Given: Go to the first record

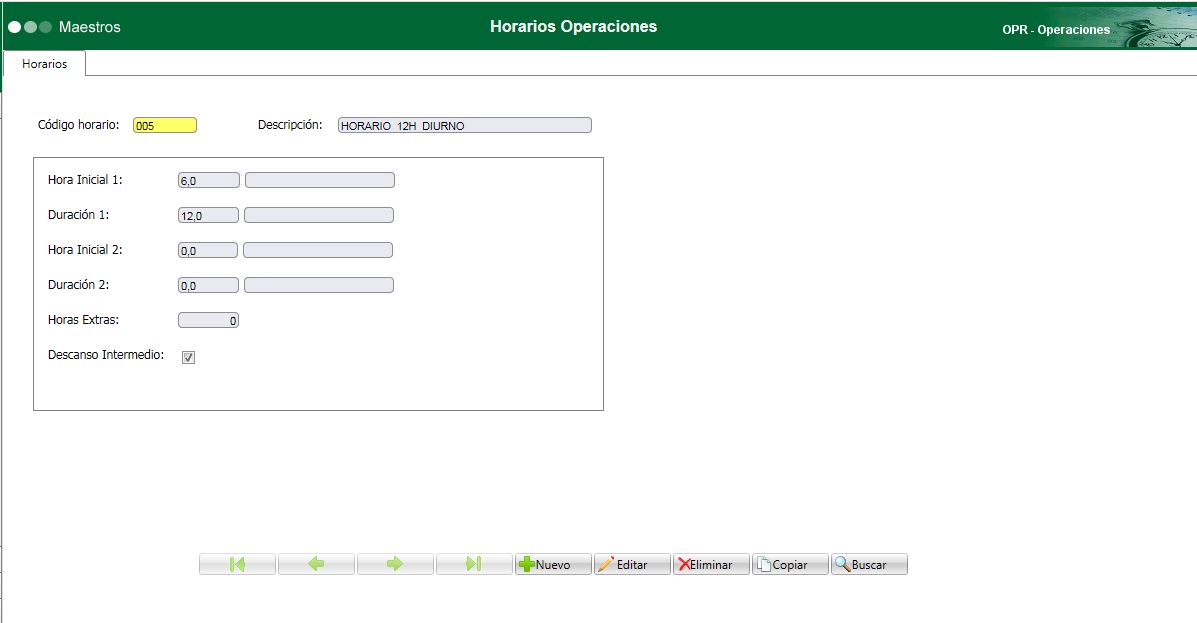Looking at the screenshot, I should [x=237, y=564].
